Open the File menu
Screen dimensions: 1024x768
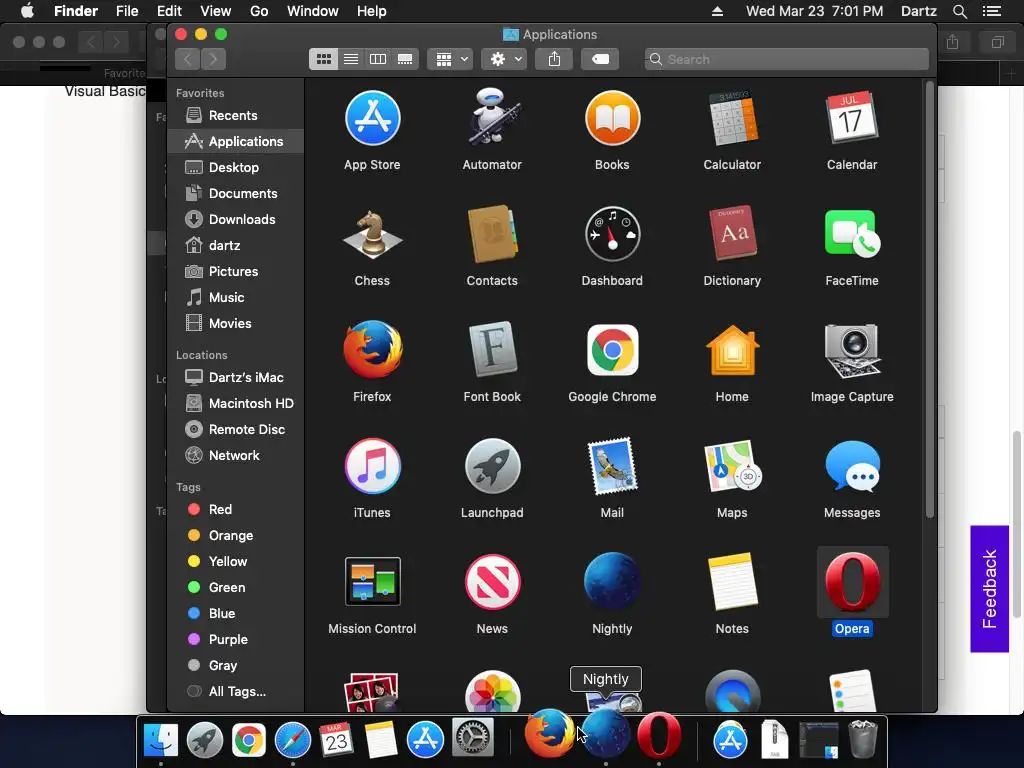click(x=127, y=11)
